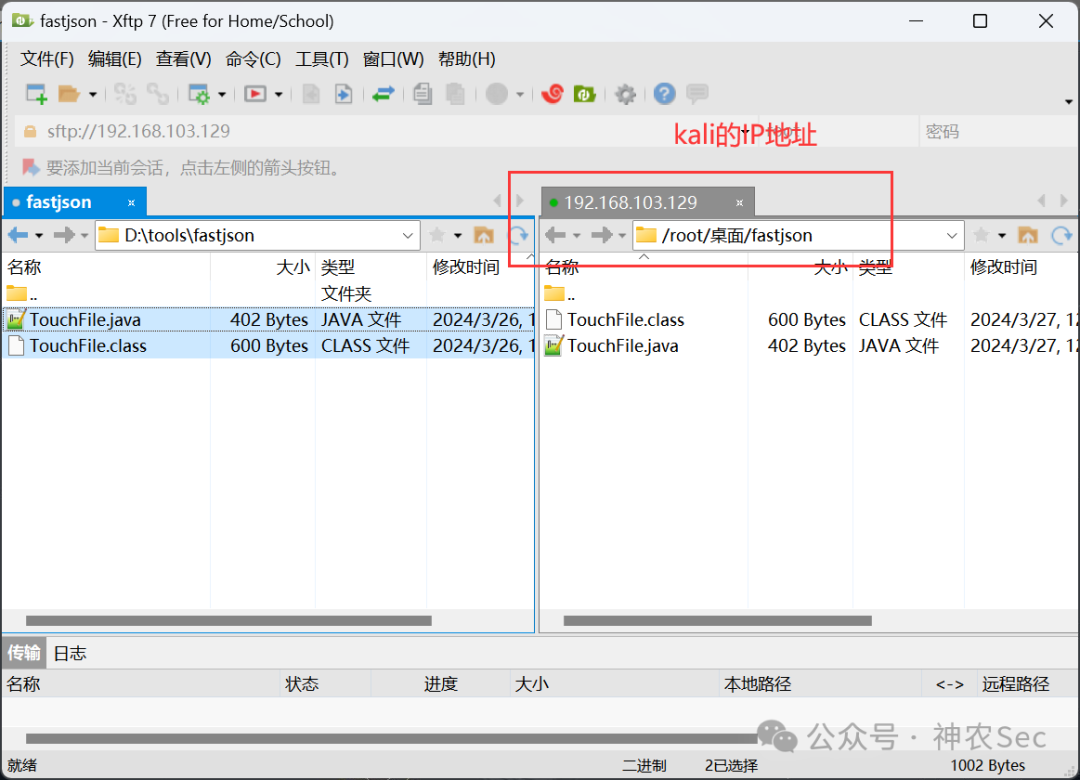1080x780 pixels.
Task: Click the grayed-out Paste icon
Action: point(455,94)
